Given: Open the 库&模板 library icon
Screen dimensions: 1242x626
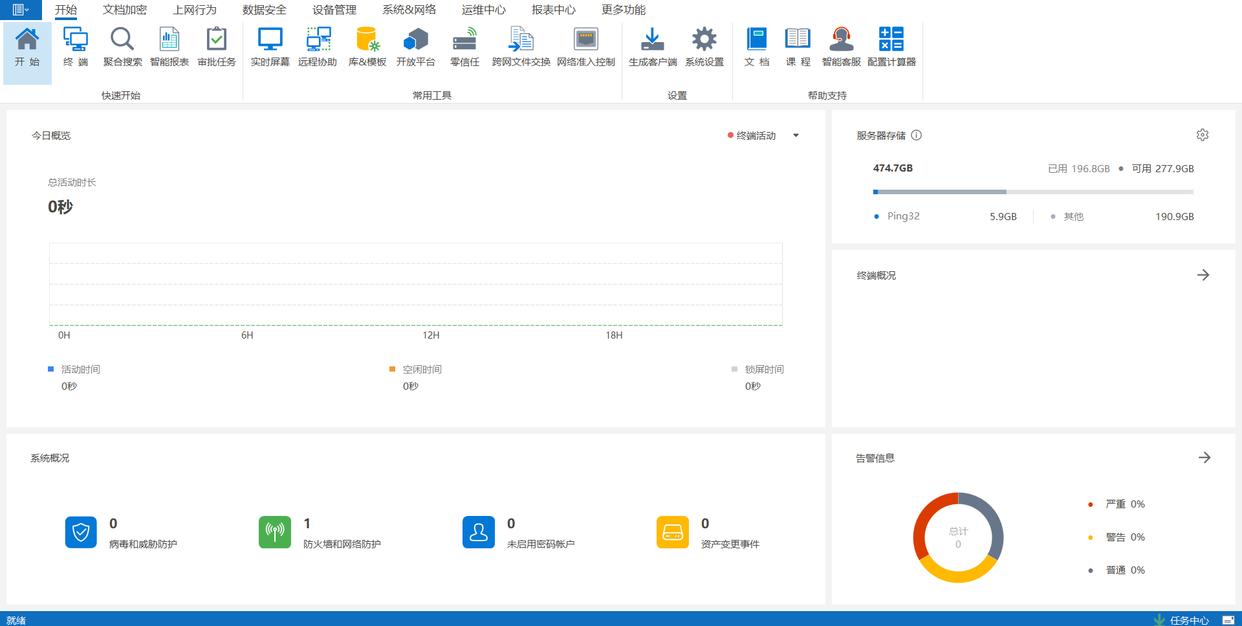Looking at the screenshot, I should tap(367, 47).
